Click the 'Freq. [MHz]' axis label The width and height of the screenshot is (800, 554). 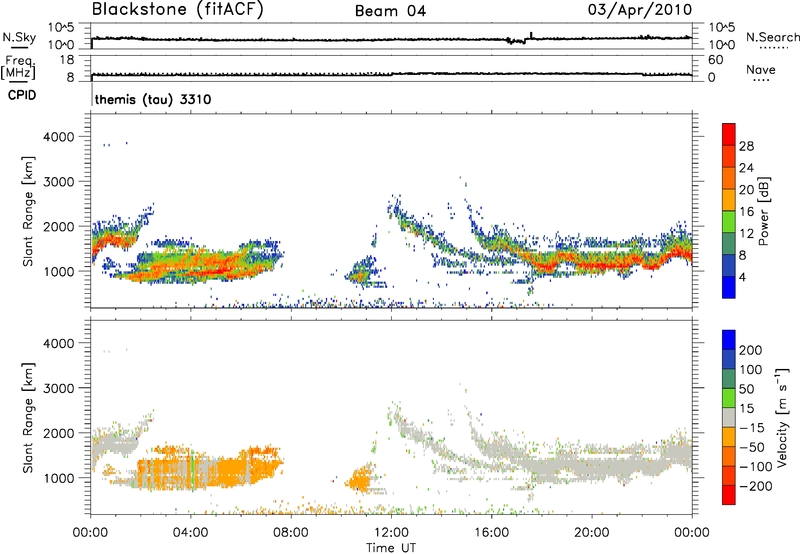(18, 68)
